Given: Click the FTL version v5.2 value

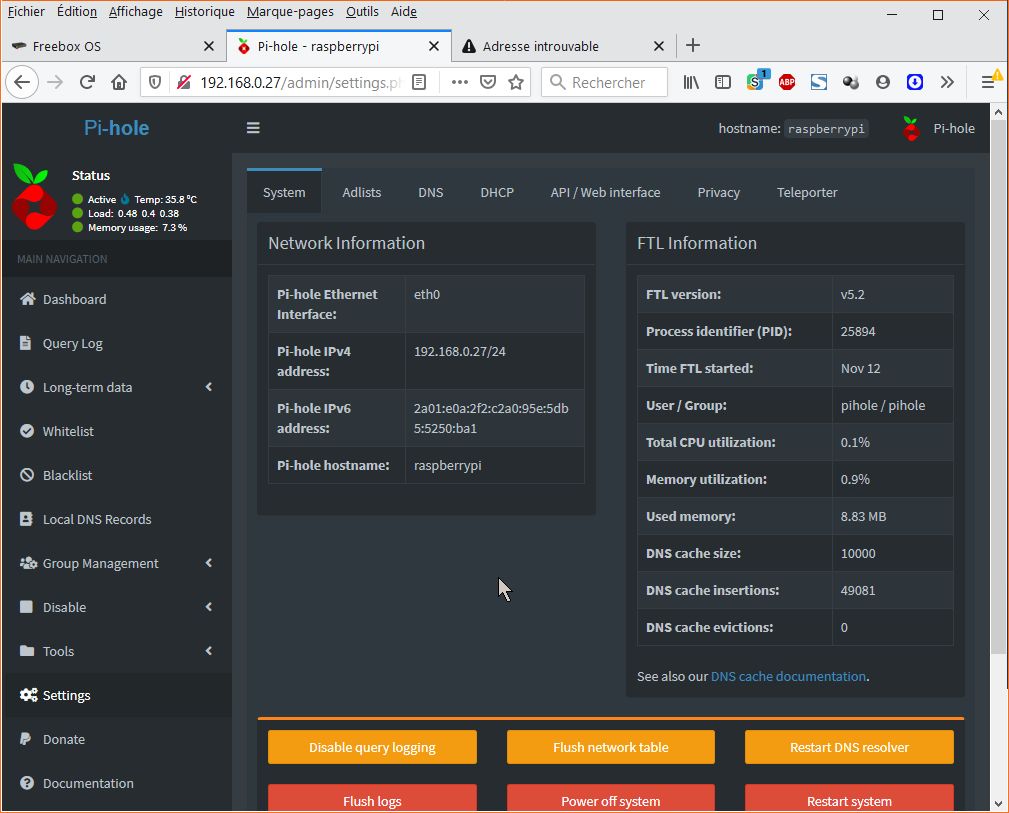Looking at the screenshot, I should [853, 295].
